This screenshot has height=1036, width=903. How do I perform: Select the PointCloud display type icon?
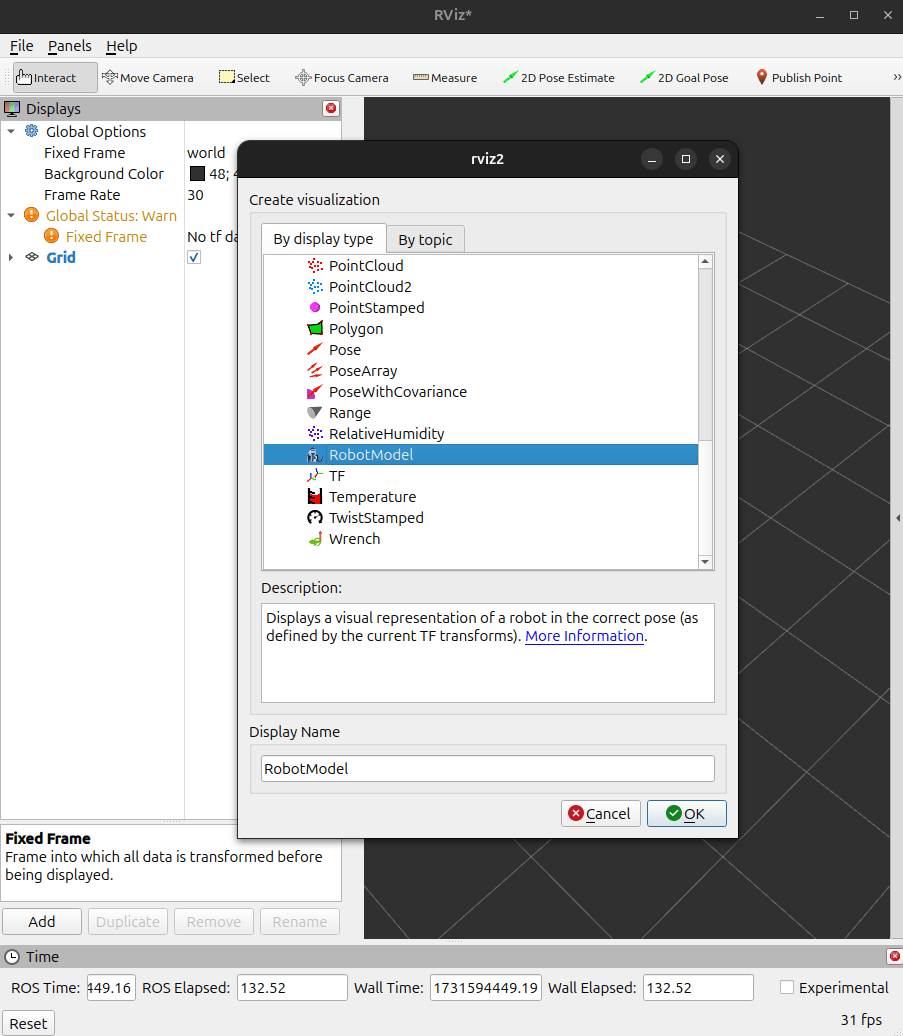pos(315,266)
